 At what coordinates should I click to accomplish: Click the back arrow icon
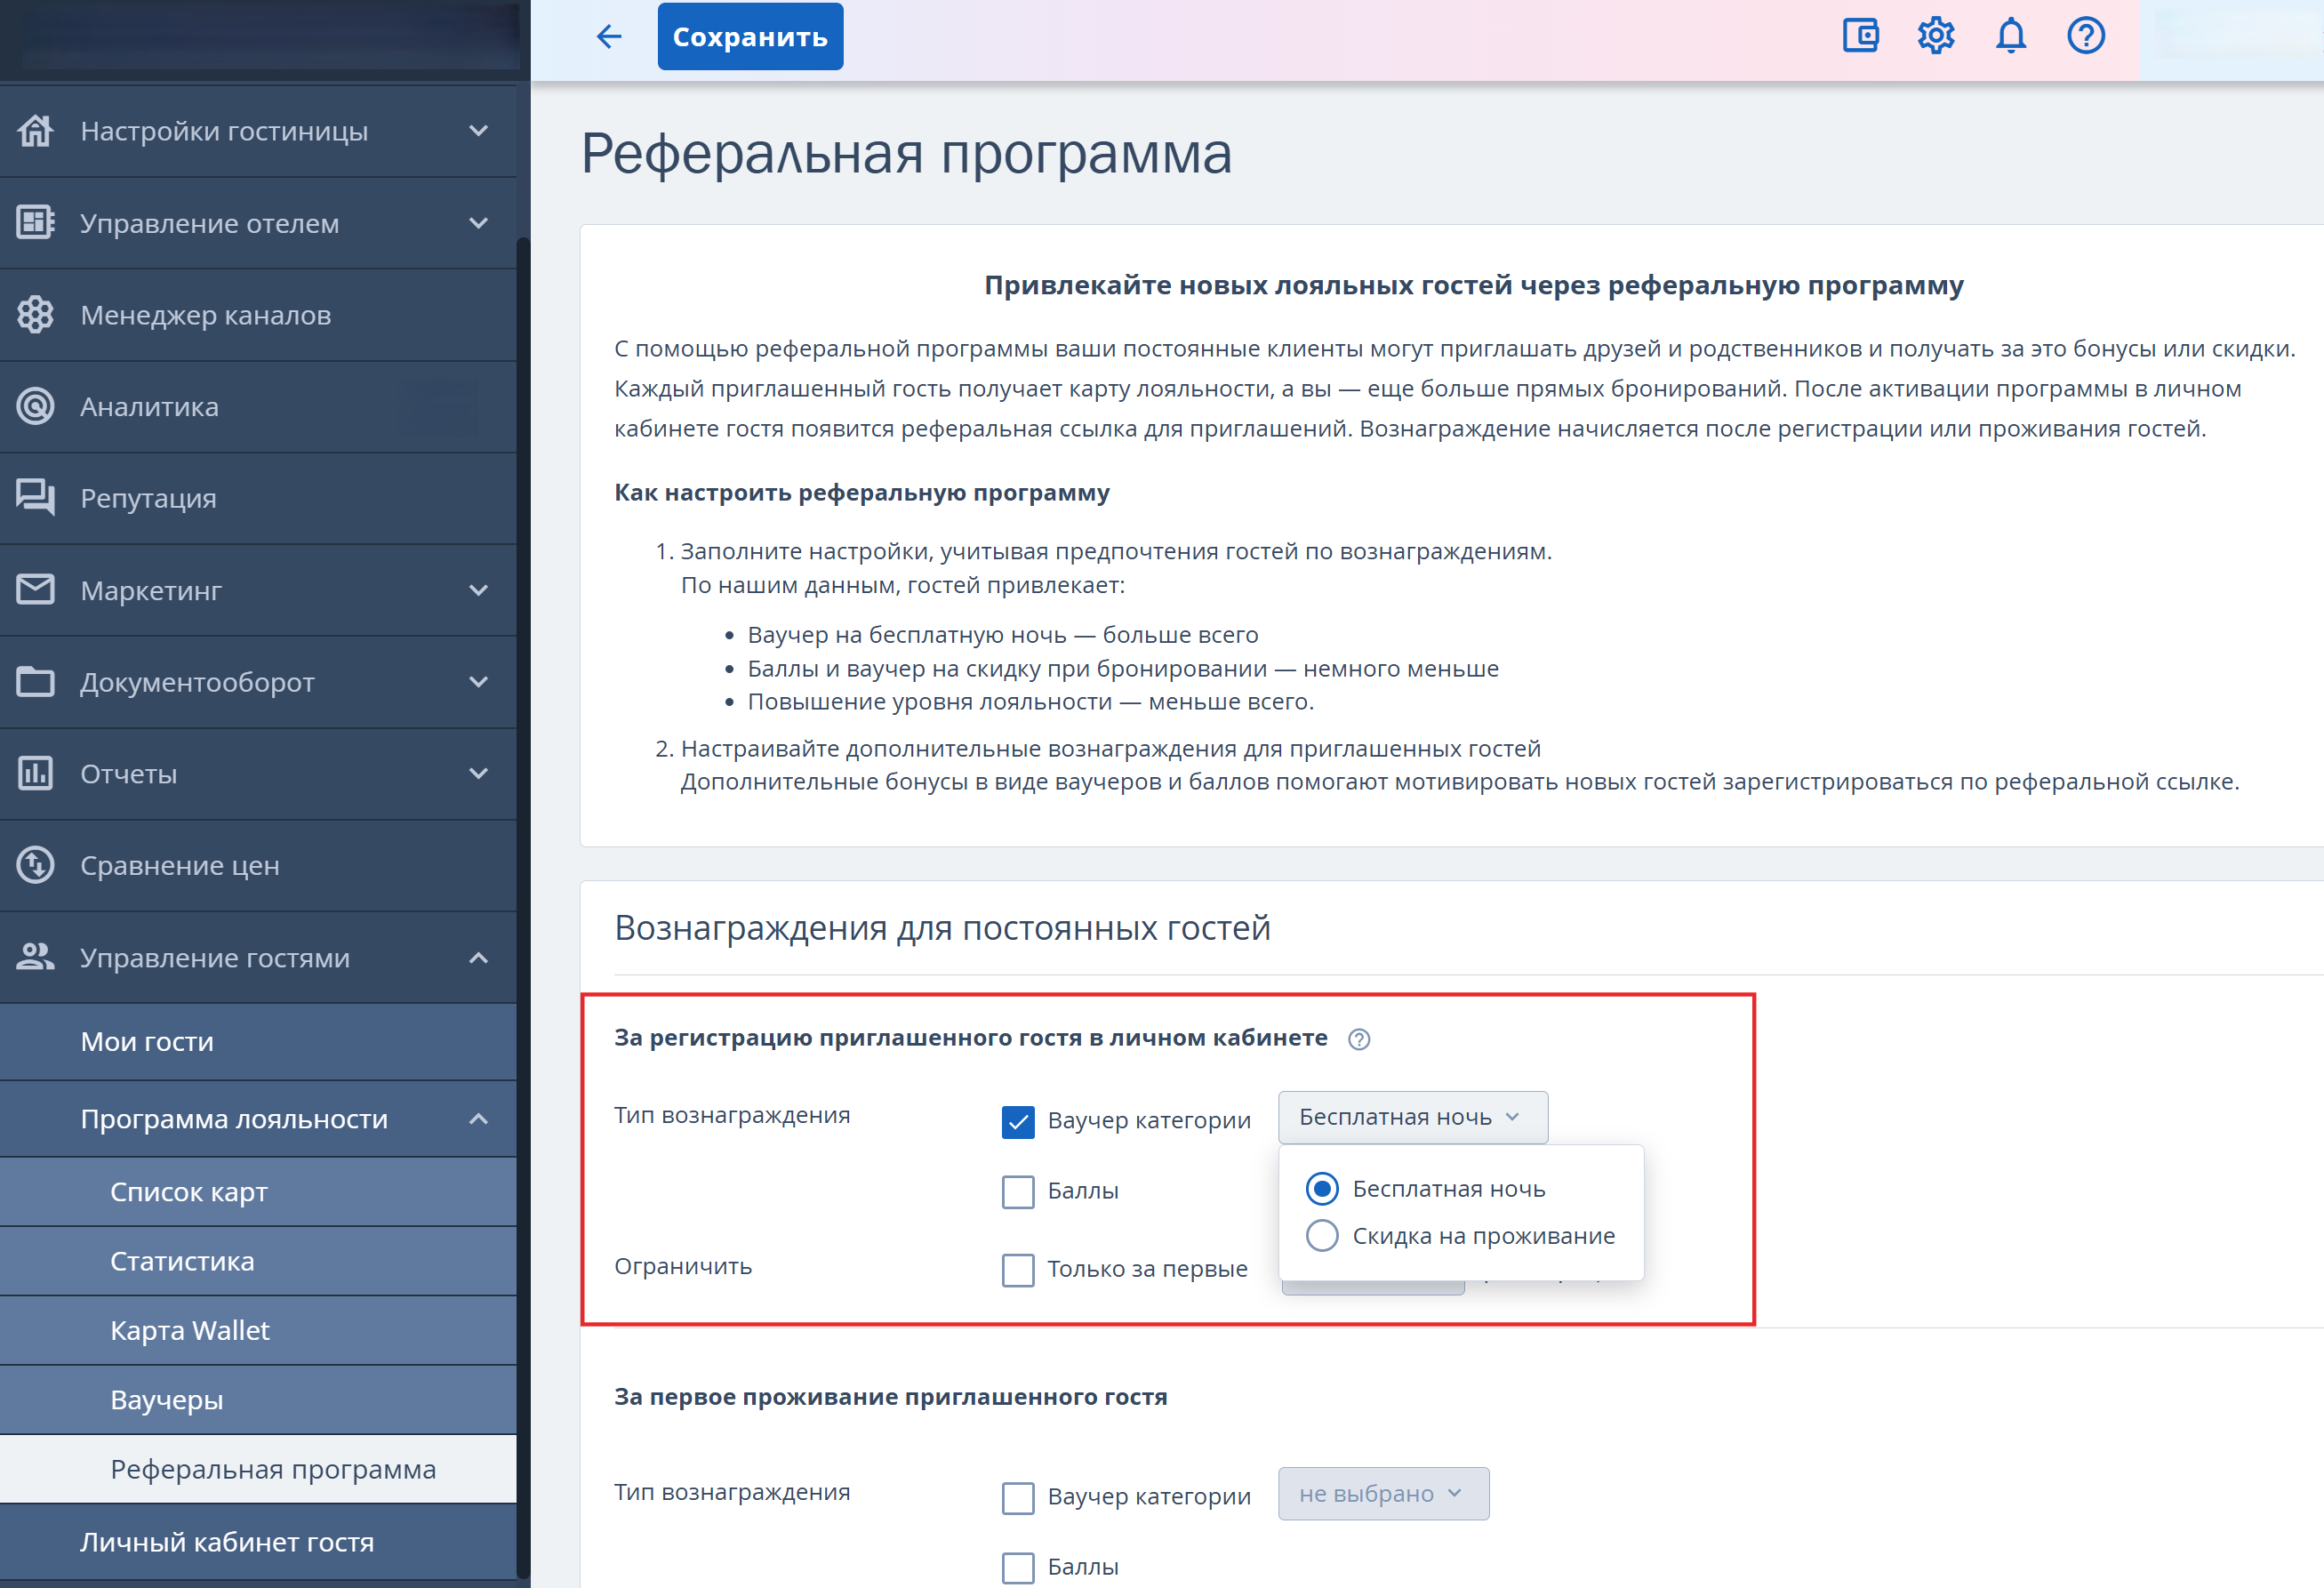(x=609, y=37)
